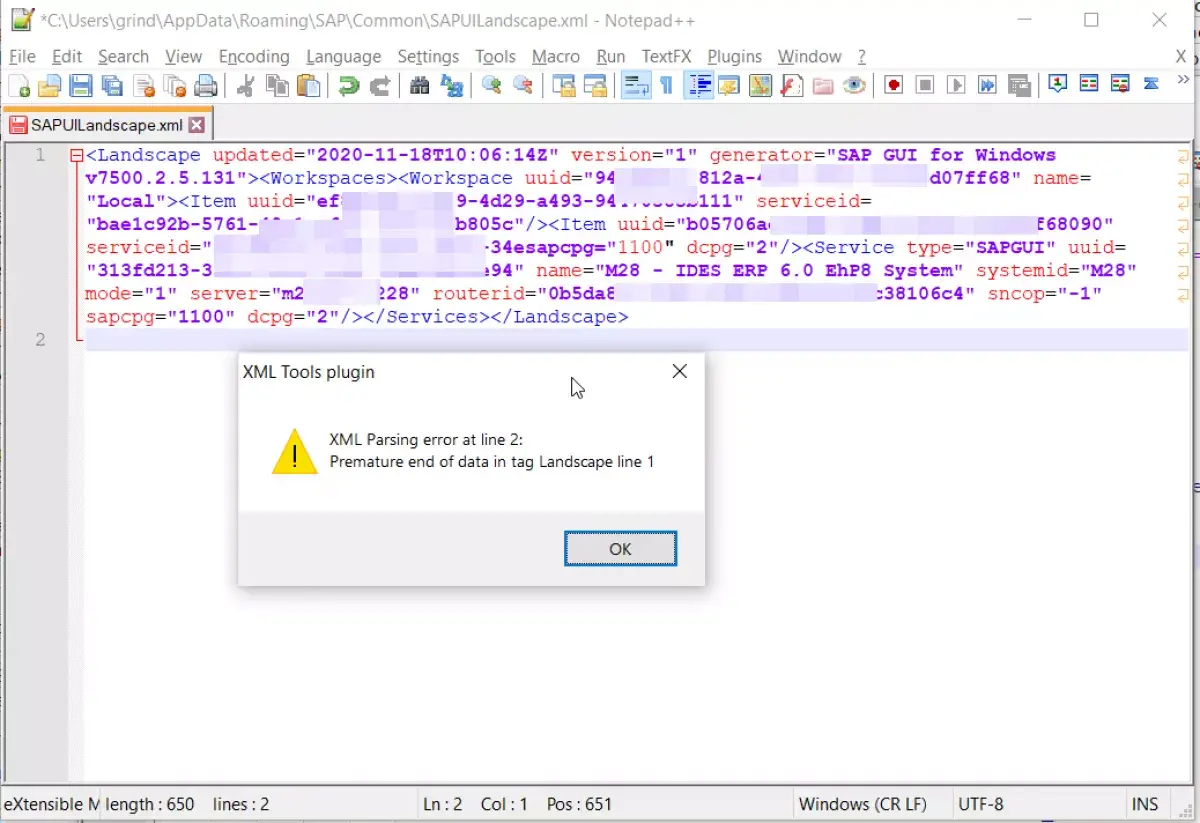Viewport: 1200px width, 823px height.
Task: Toggle Word wrap toolbar button
Action: pyautogui.click(x=635, y=86)
